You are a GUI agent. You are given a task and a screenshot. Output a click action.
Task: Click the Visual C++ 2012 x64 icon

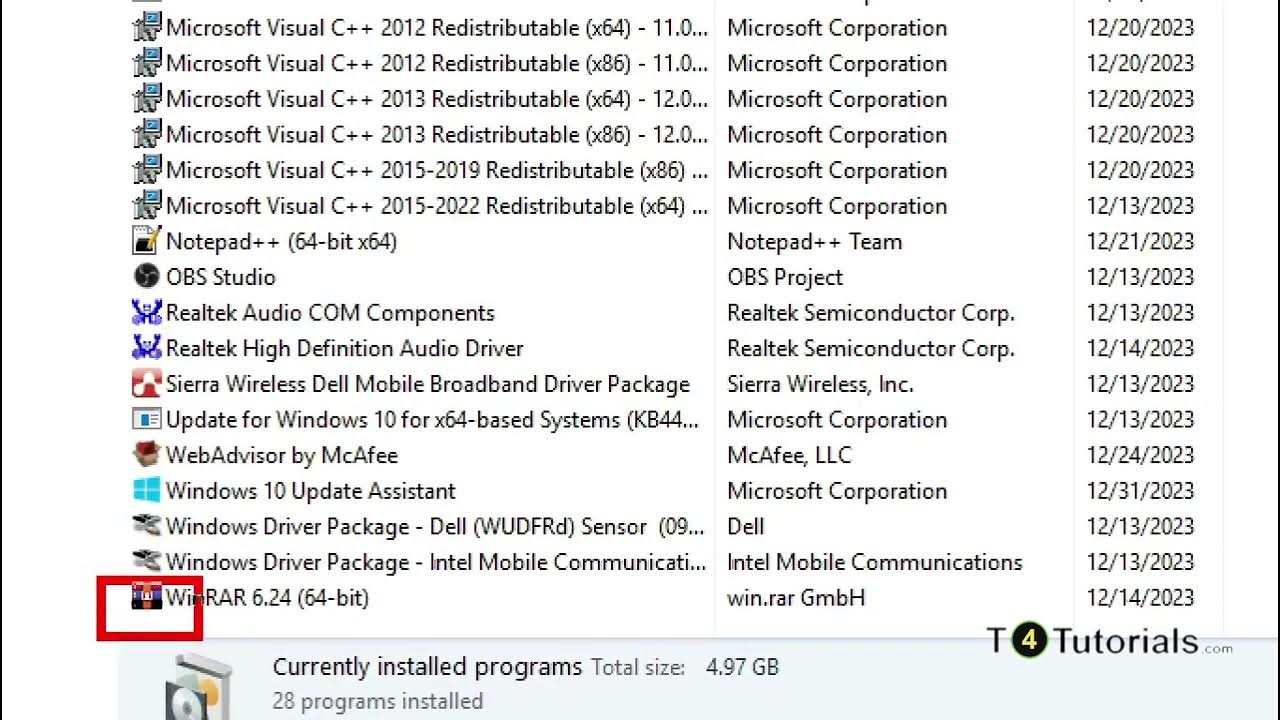pos(147,28)
